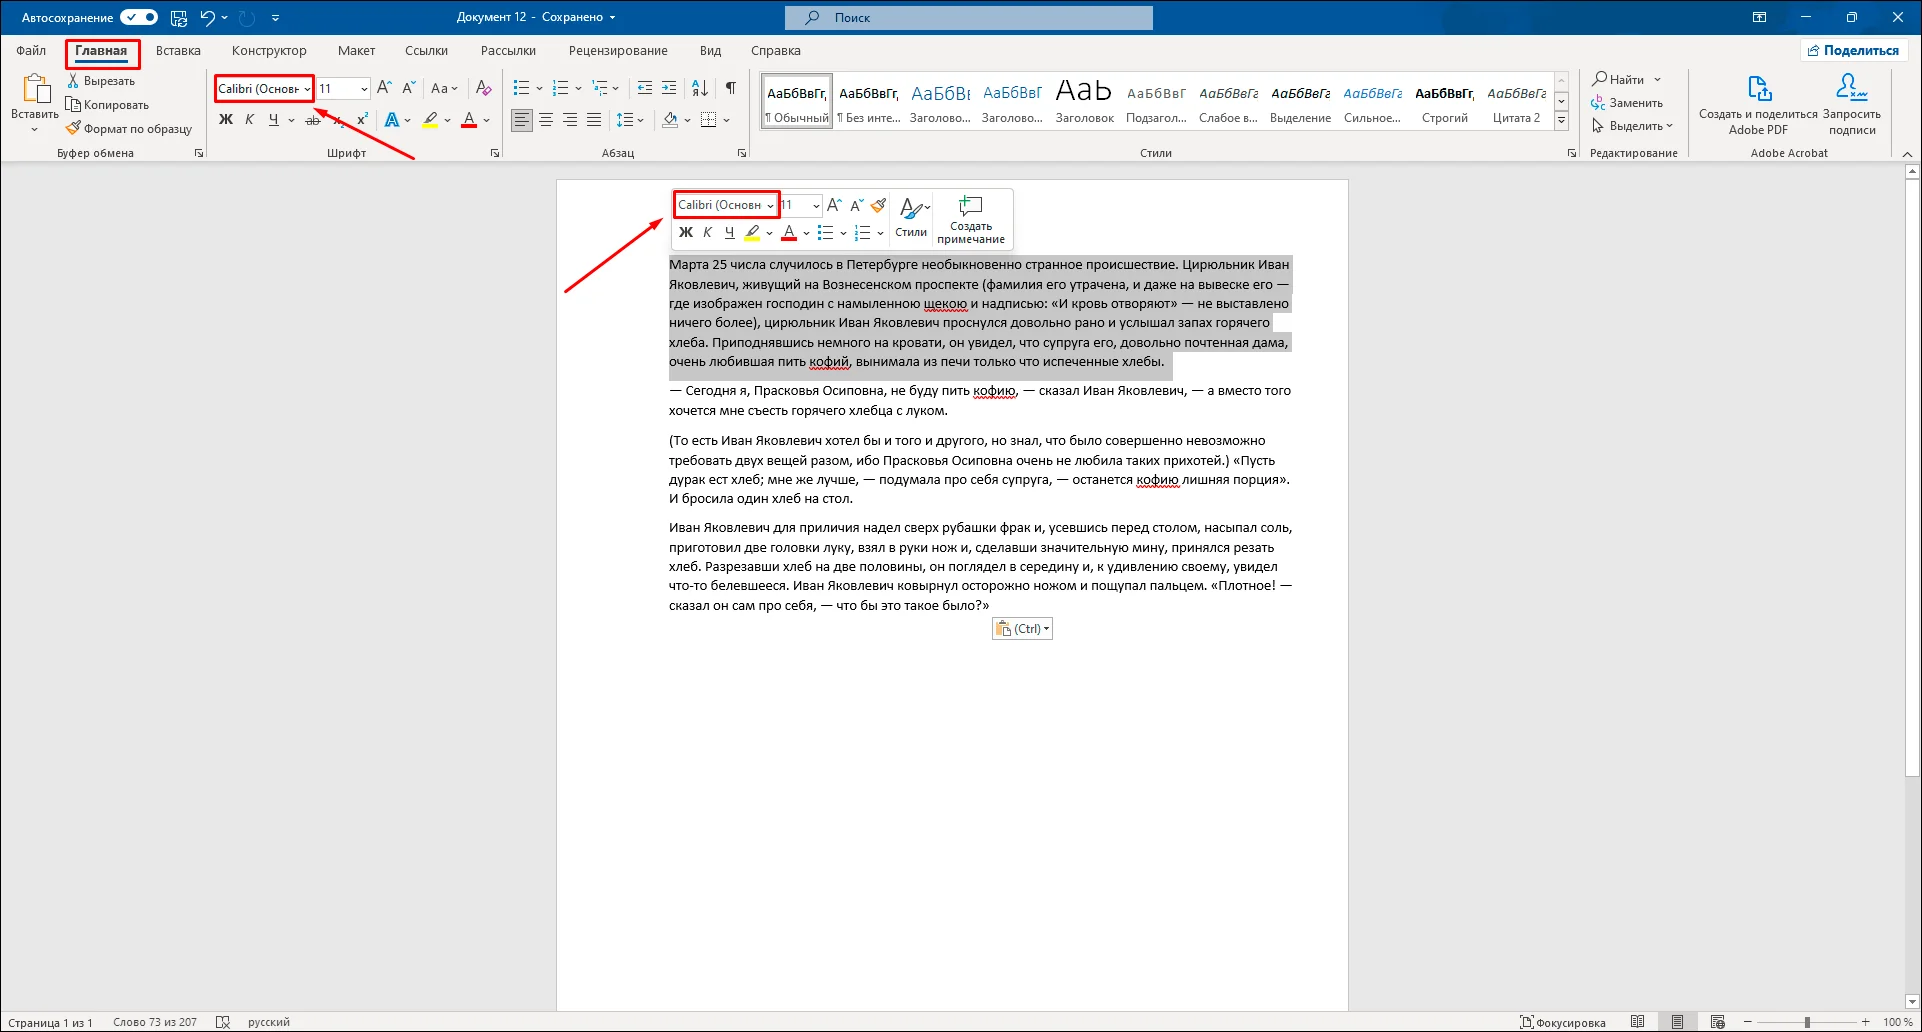The height and width of the screenshot is (1032, 1922).
Task: Open Стили in mini toolbar
Action: click(911, 217)
